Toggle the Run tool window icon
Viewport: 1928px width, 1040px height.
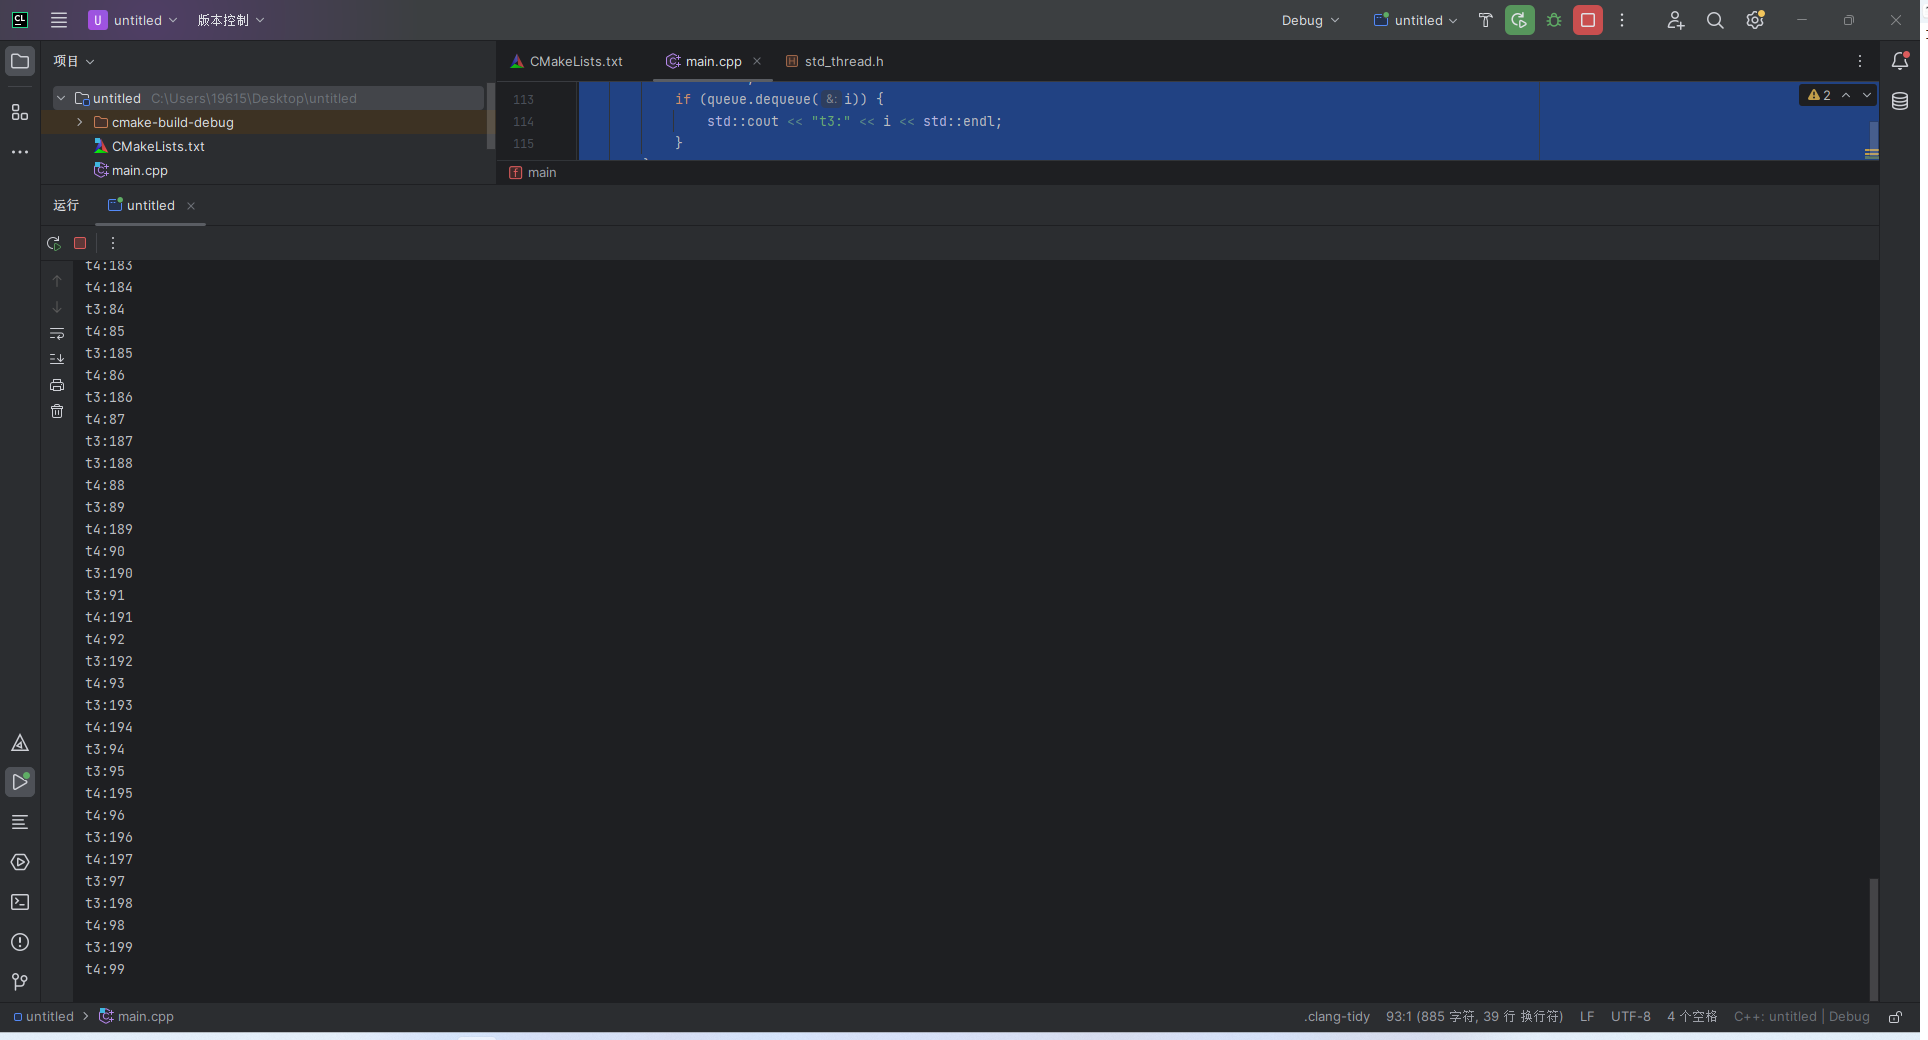[x=20, y=782]
